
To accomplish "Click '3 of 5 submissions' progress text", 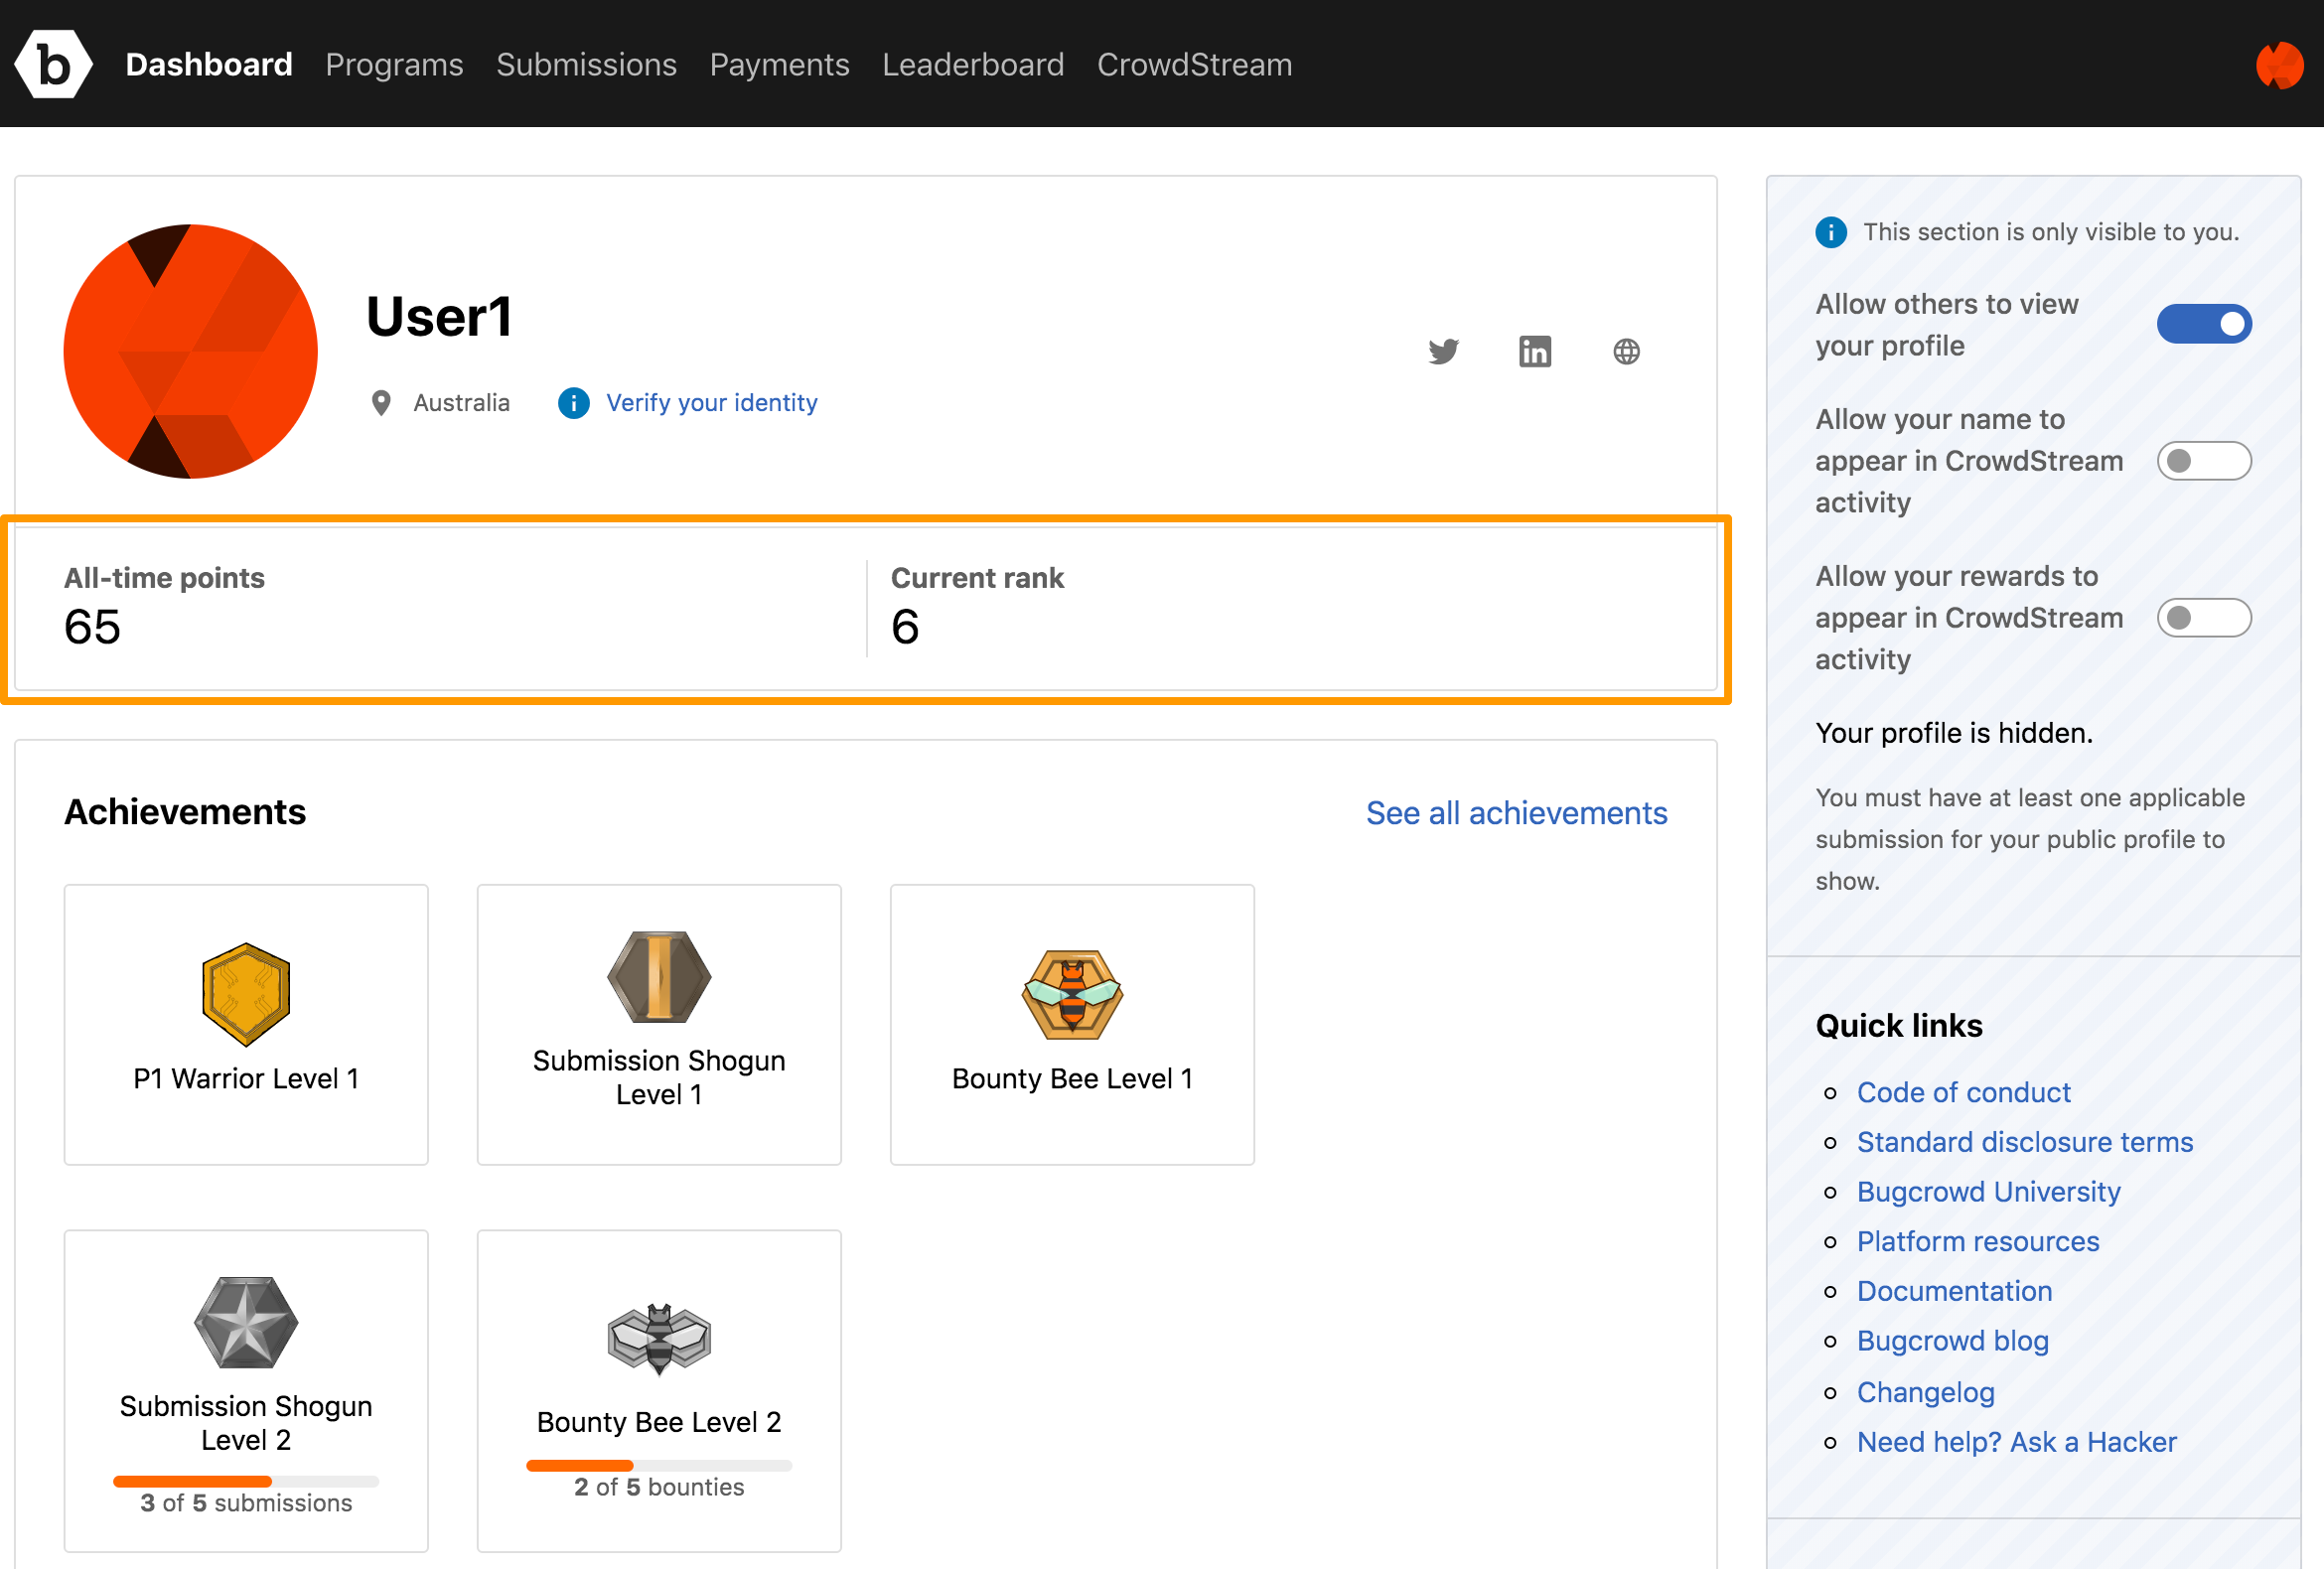I will pyautogui.click(x=246, y=1503).
